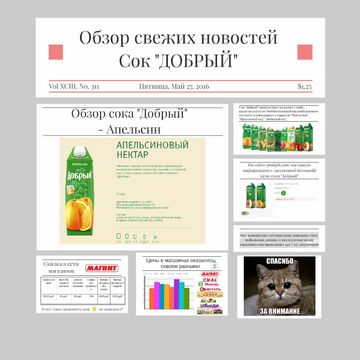Click the price "$1.25" in the header
Image resolution: width=360 pixels, height=360 pixels.
point(305,86)
